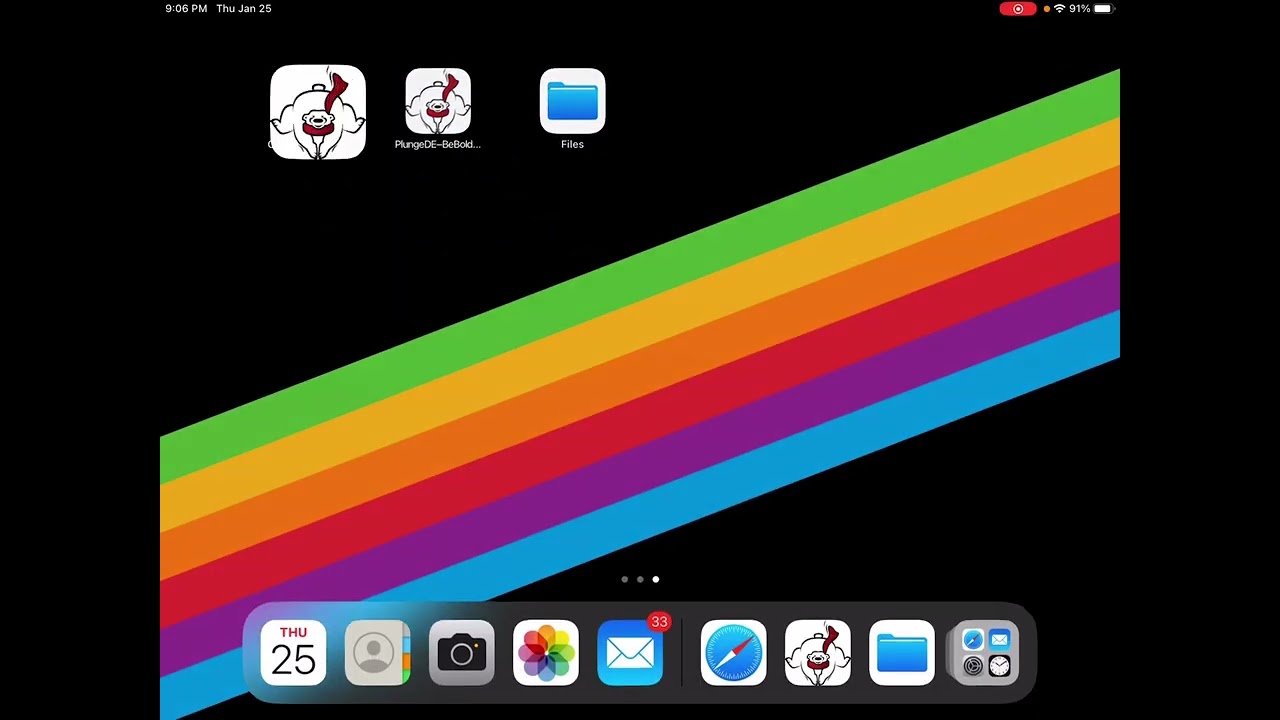Viewport: 1280px width, 720px height.
Task: Select the first home screen page dot
Action: pos(625,579)
